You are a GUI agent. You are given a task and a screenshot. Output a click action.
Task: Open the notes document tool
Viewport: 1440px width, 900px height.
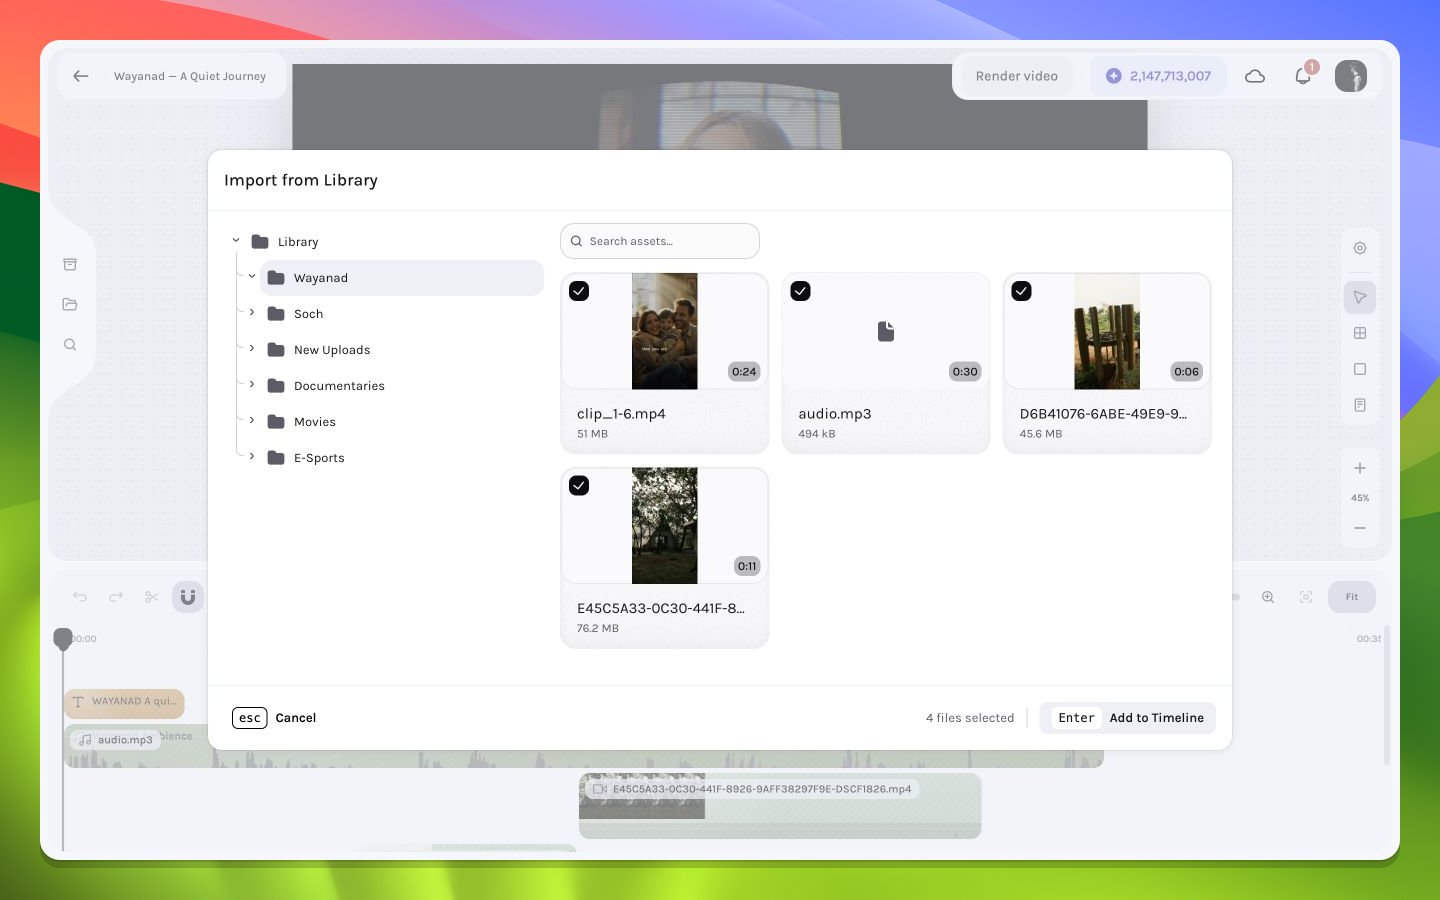coord(1360,405)
